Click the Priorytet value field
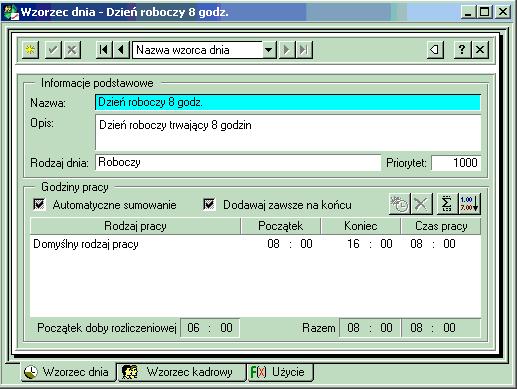517x389 pixels. click(x=456, y=163)
